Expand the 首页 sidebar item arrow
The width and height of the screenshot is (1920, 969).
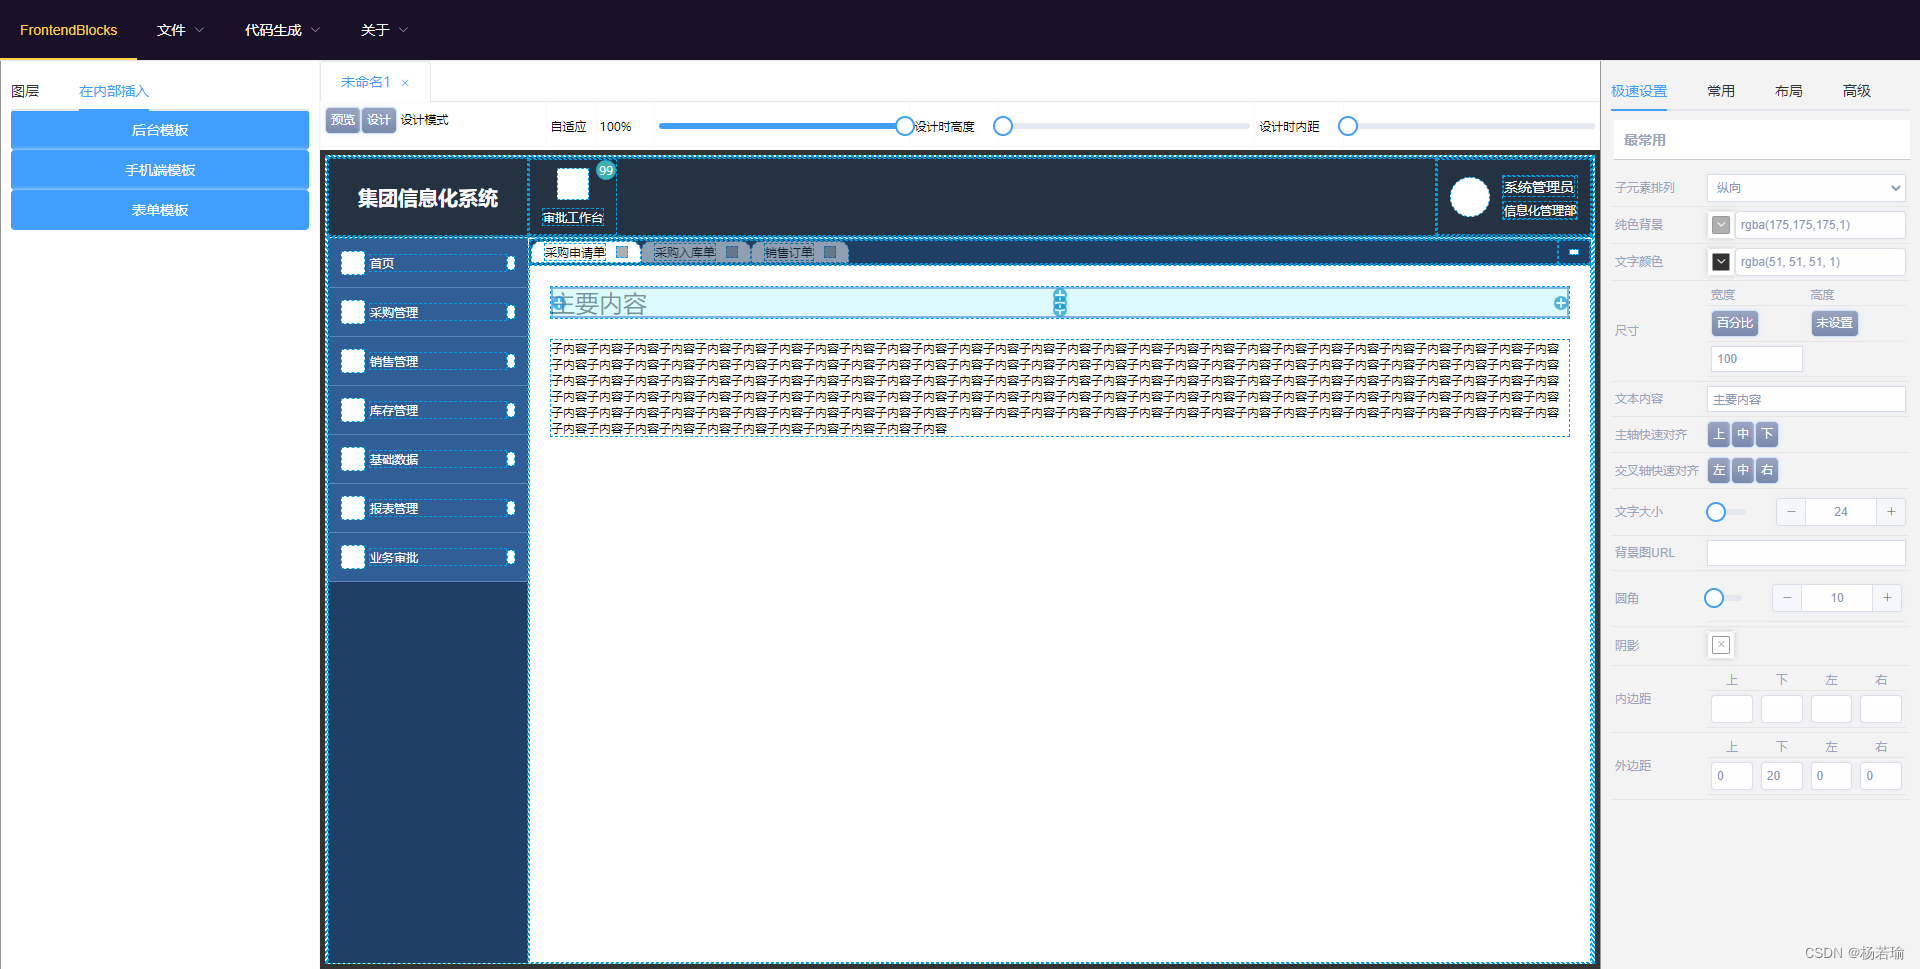511,263
